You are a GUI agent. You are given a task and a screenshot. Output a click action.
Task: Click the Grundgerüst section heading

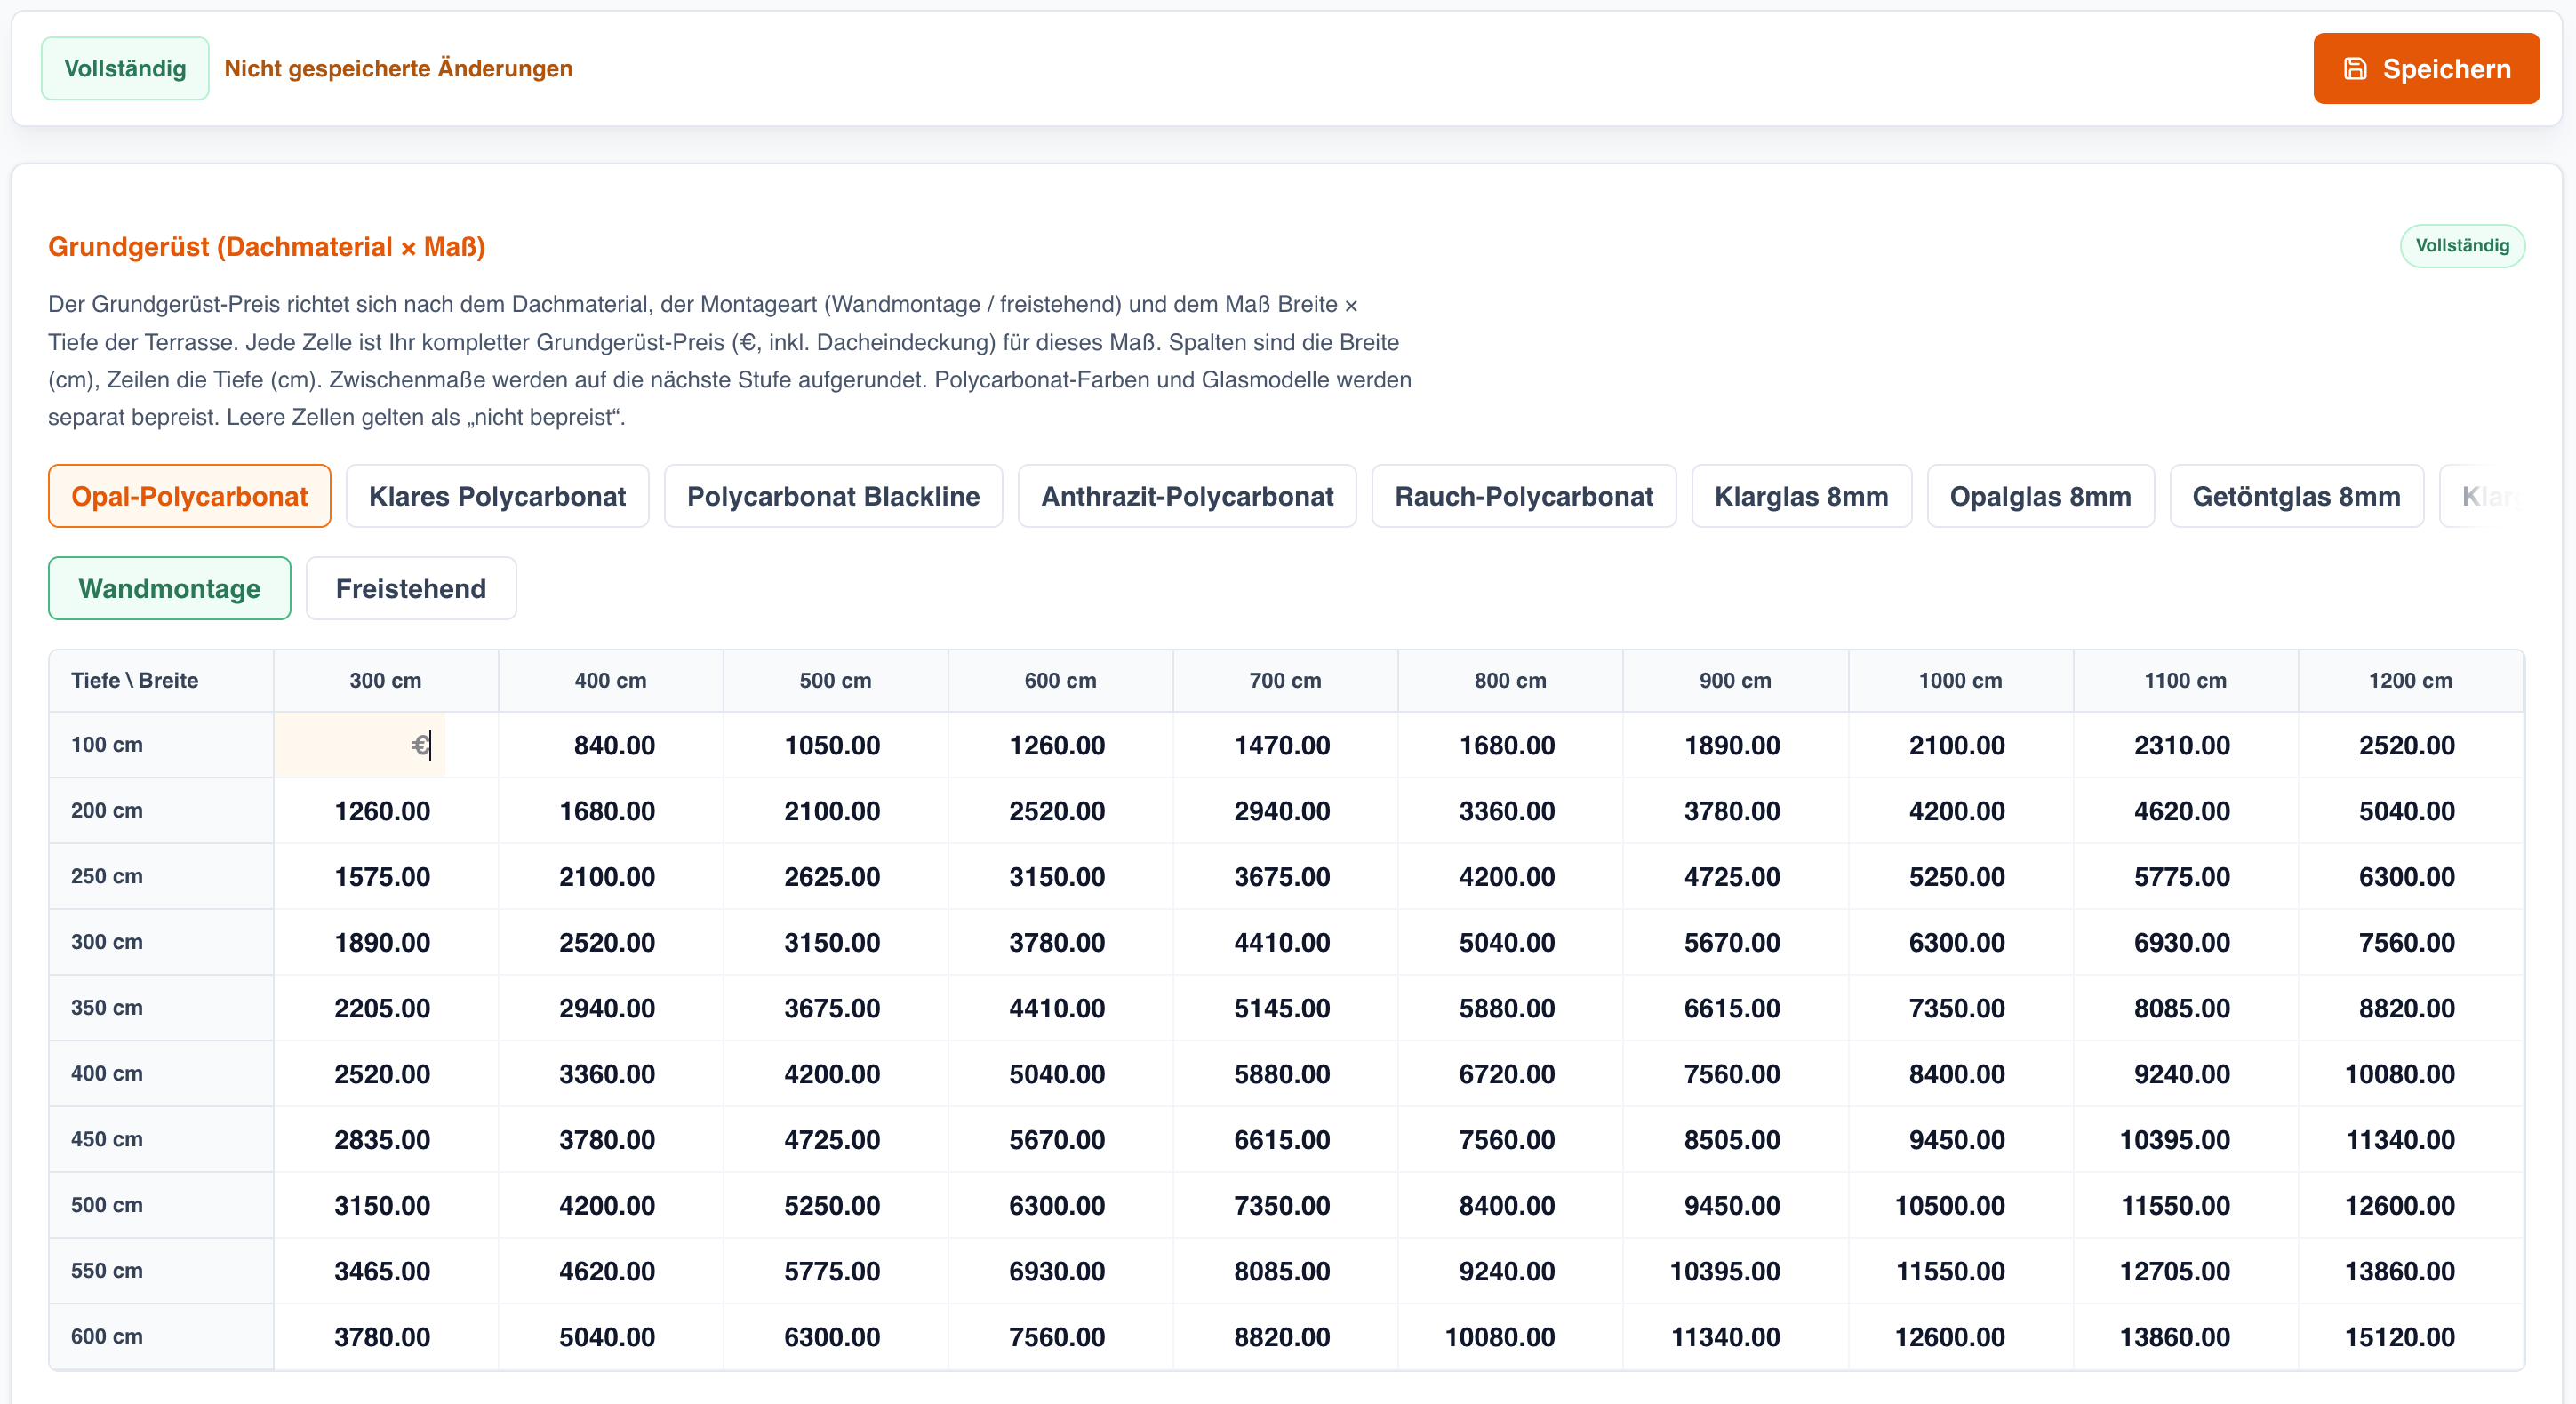[267, 247]
